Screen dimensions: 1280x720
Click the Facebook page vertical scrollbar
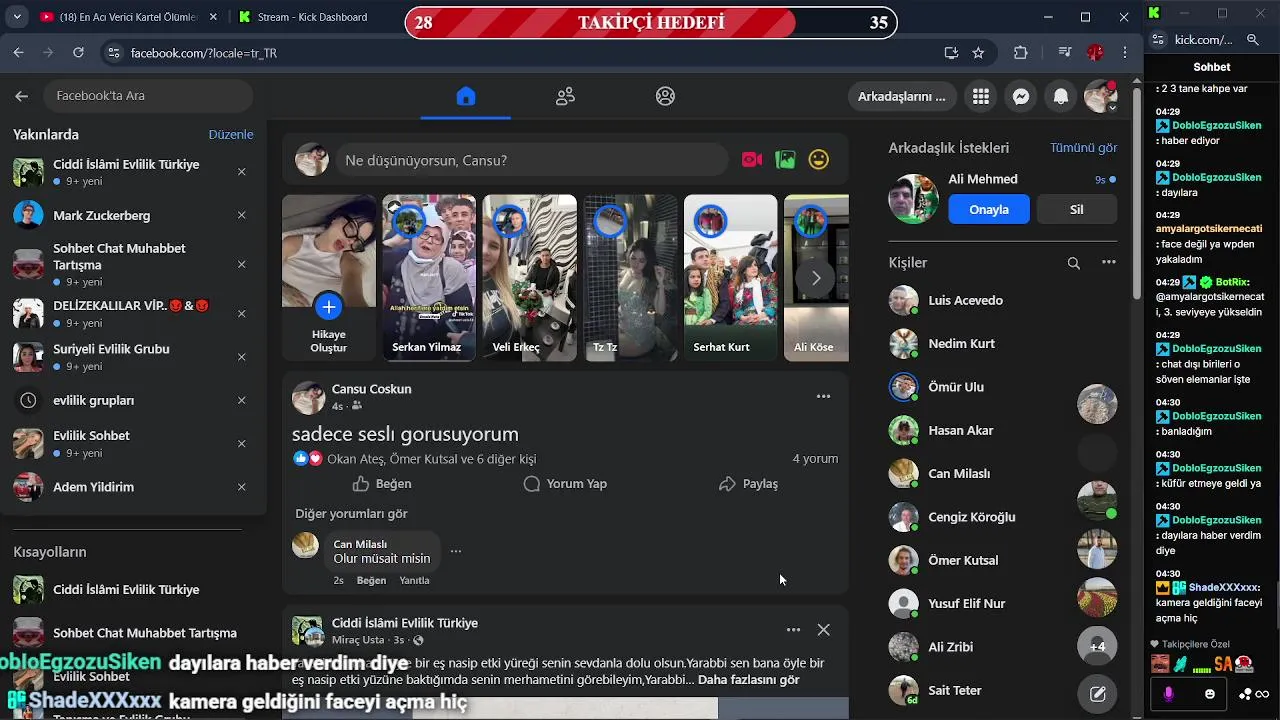[1137, 195]
